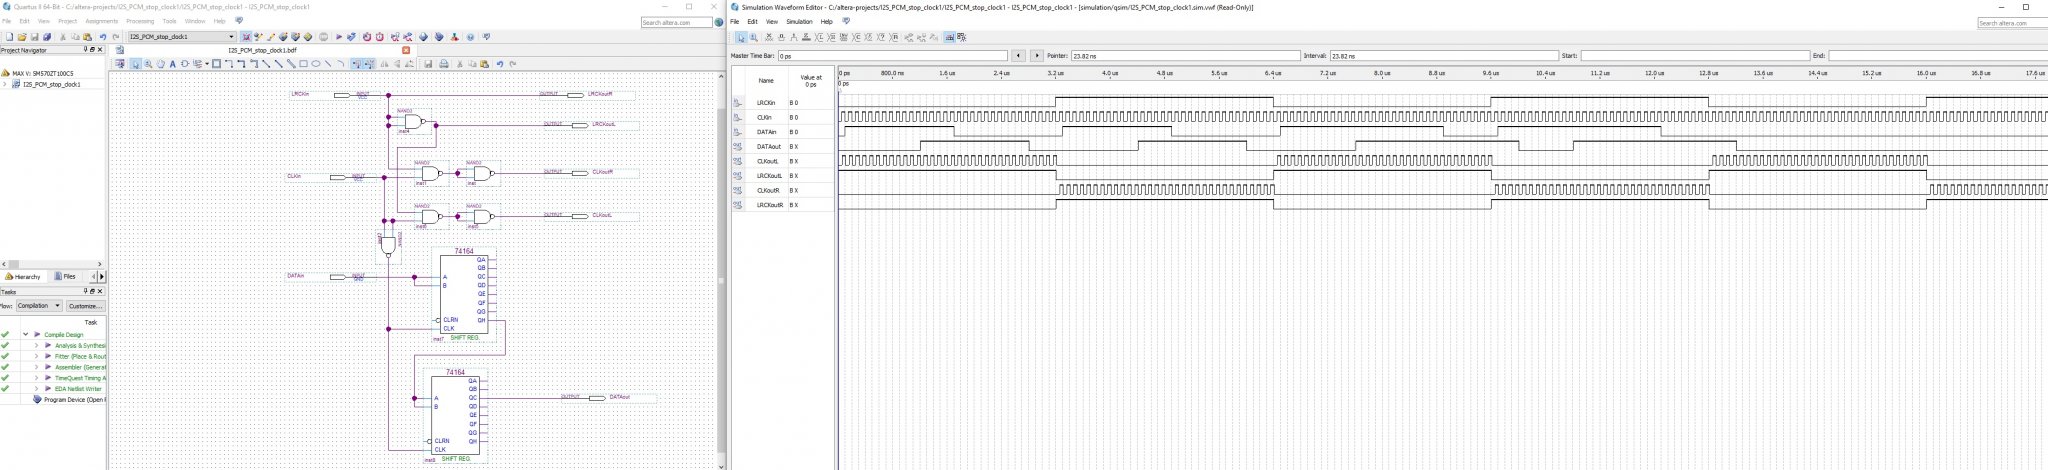2048x470 pixels.
Task: Open Simulation menu in Waveform Editor
Action: (799, 21)
